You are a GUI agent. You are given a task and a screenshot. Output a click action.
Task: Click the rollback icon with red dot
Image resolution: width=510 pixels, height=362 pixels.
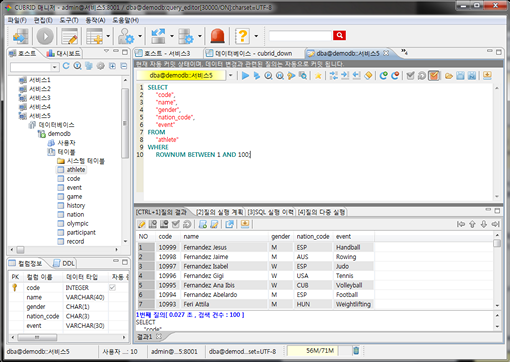point(395,76)
